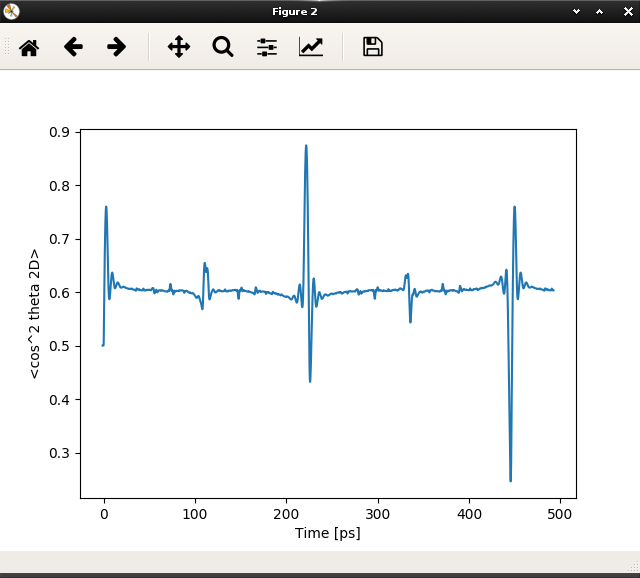Activate the Zoom to rectangle tool
640x578 pixels.
[x=222, y=47]
